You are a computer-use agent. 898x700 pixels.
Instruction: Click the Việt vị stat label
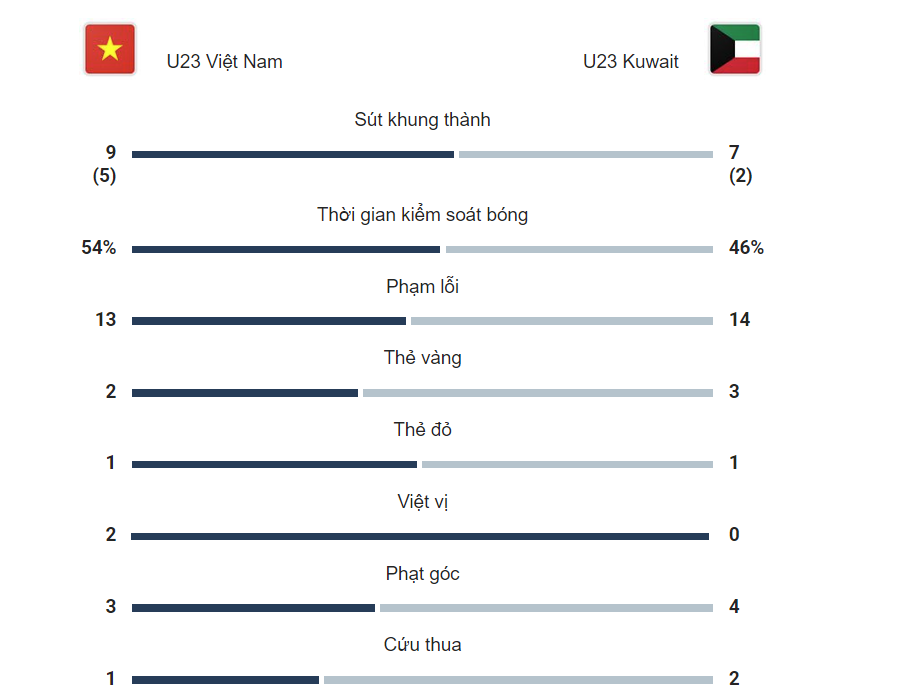422,502
